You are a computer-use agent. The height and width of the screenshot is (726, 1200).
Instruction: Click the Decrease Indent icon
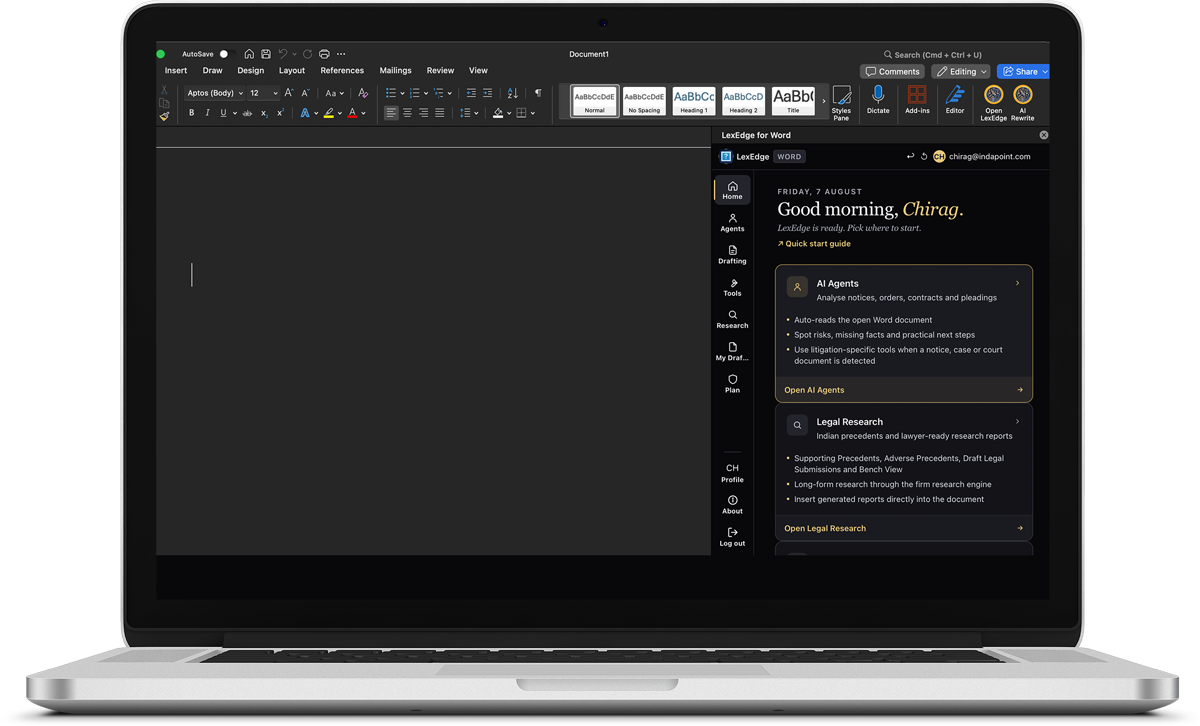tap(471, 93)
